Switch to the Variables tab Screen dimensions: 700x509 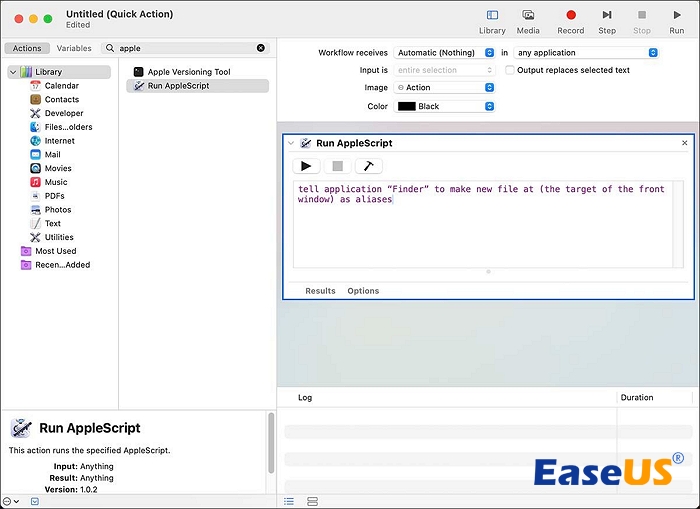[x=74, y=48]
